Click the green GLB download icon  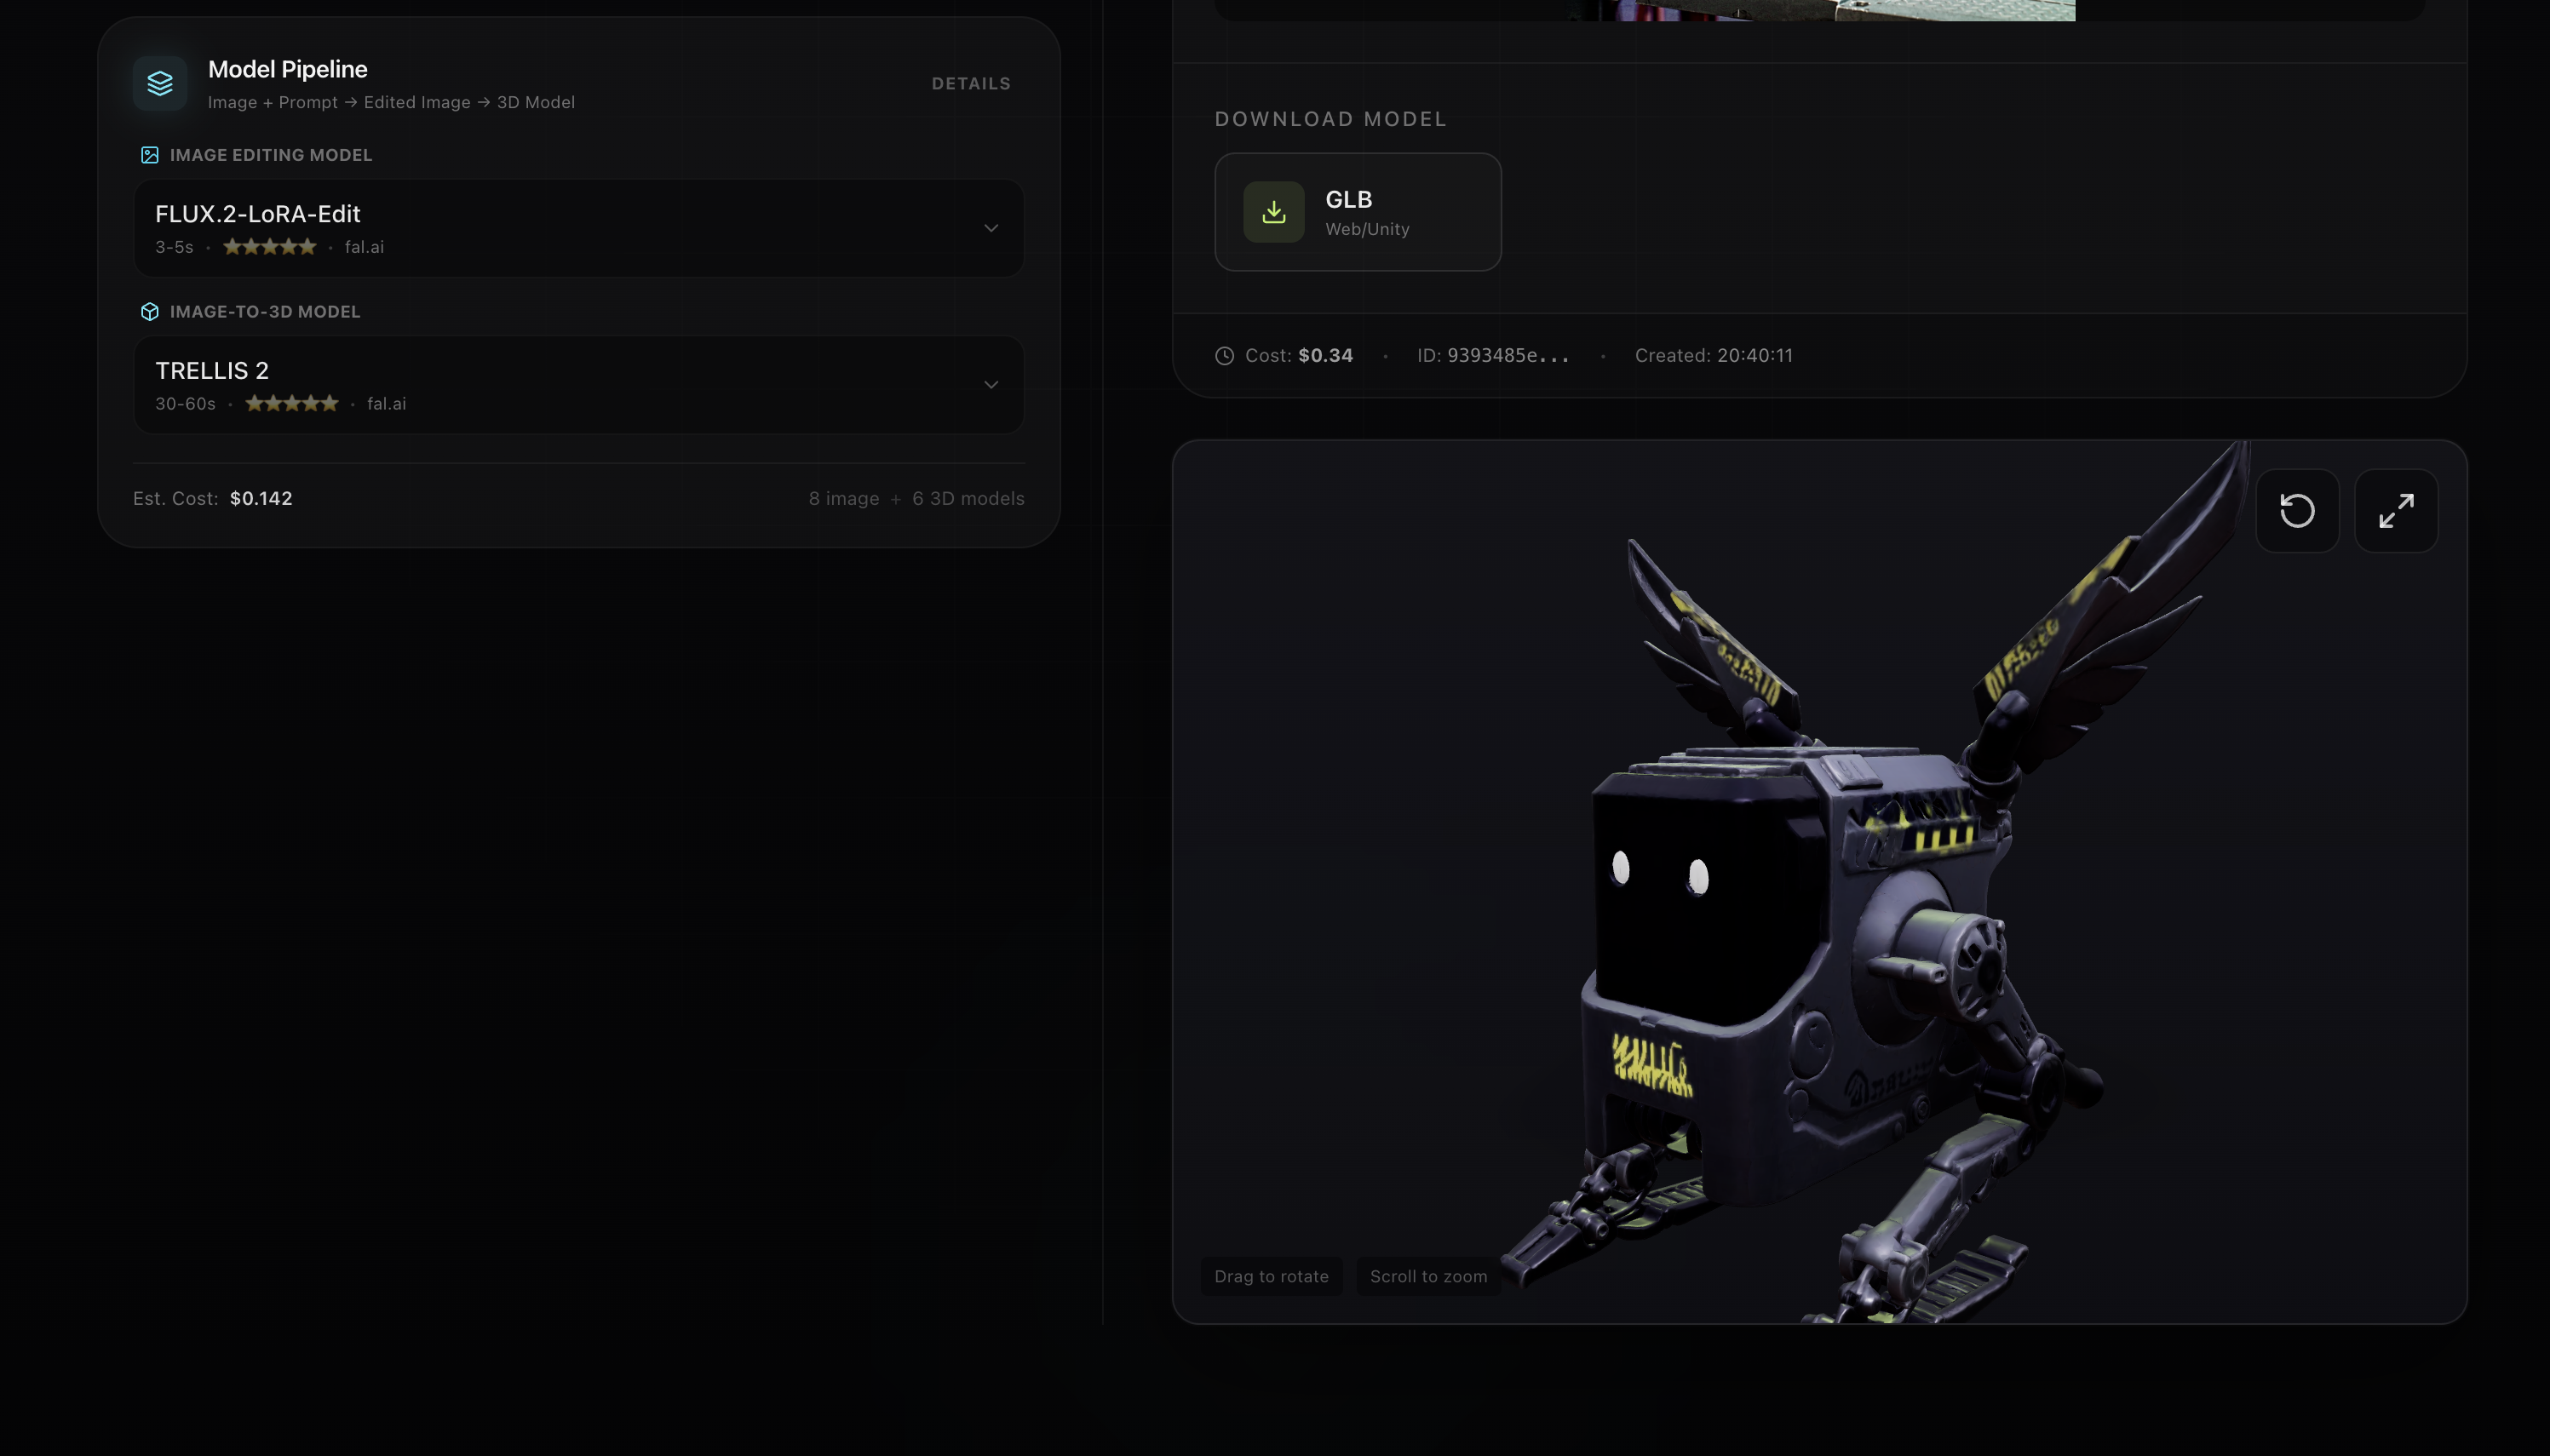click(x=1273, y=212)
